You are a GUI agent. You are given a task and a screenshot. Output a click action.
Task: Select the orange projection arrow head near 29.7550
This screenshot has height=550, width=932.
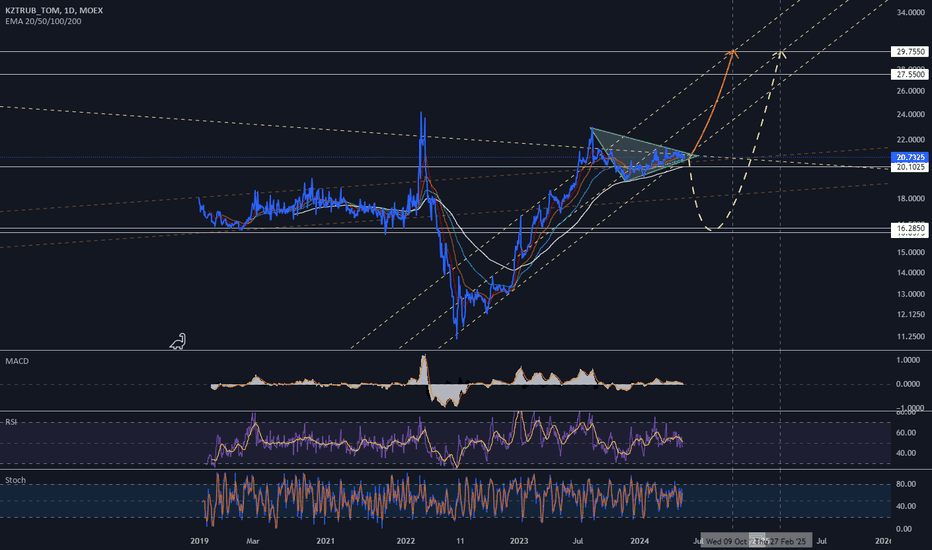click(733, 54)
